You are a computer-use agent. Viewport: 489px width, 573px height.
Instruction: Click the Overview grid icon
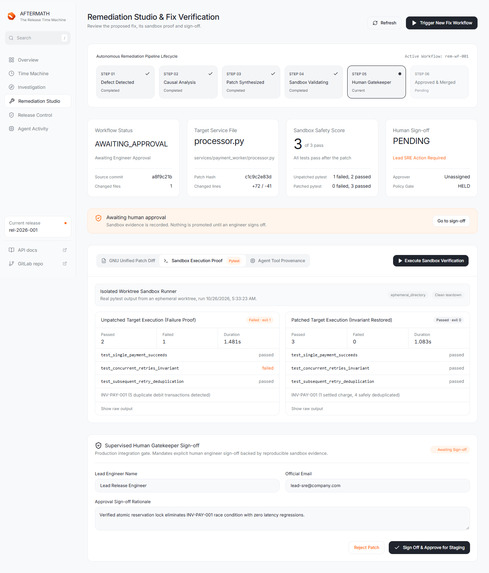tap(11, 60)
